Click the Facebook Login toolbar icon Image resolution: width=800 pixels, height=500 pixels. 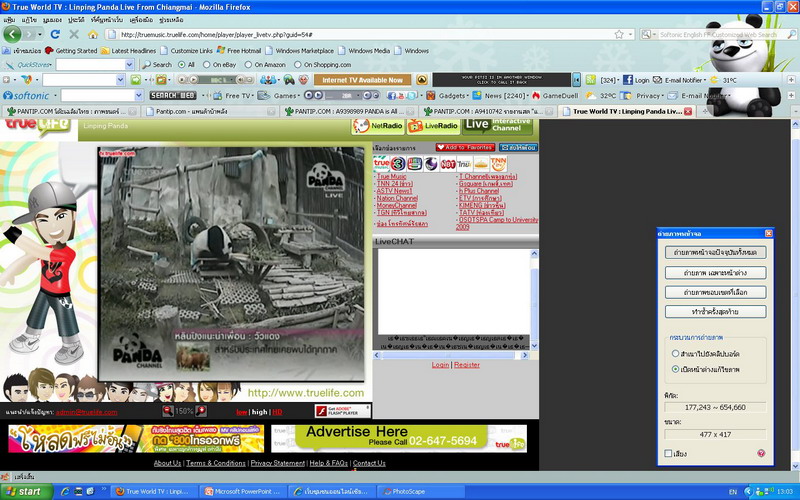pos(636,80)
